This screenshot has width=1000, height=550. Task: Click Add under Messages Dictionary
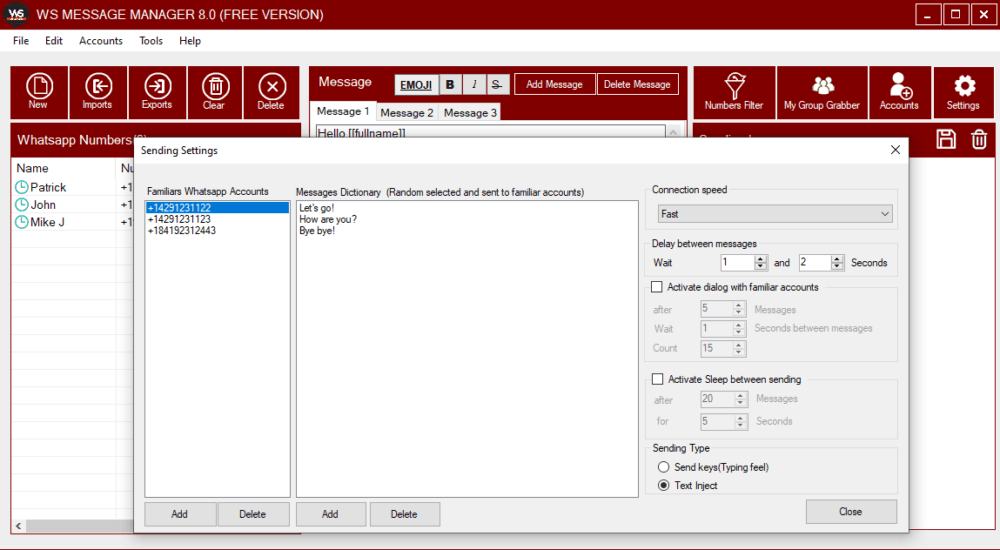click(330, 514)
